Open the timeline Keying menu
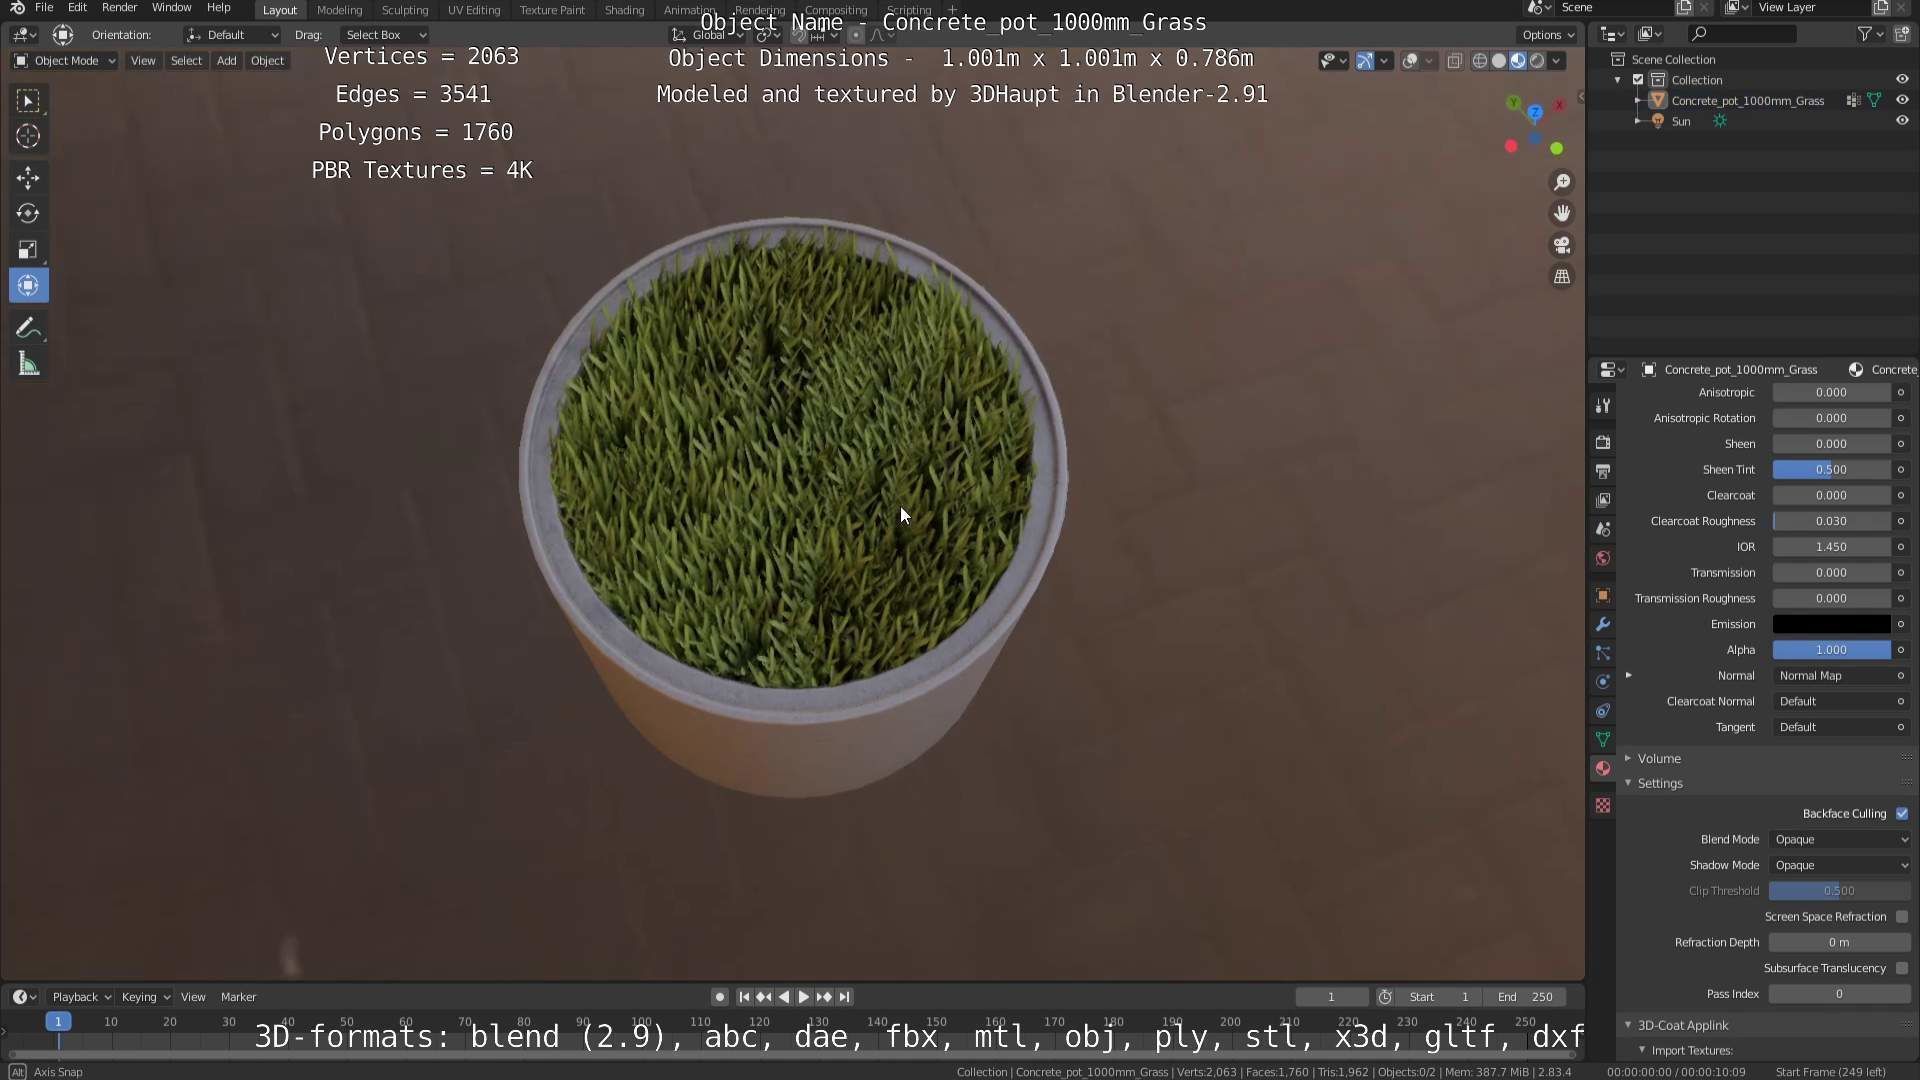 (144, 997)
